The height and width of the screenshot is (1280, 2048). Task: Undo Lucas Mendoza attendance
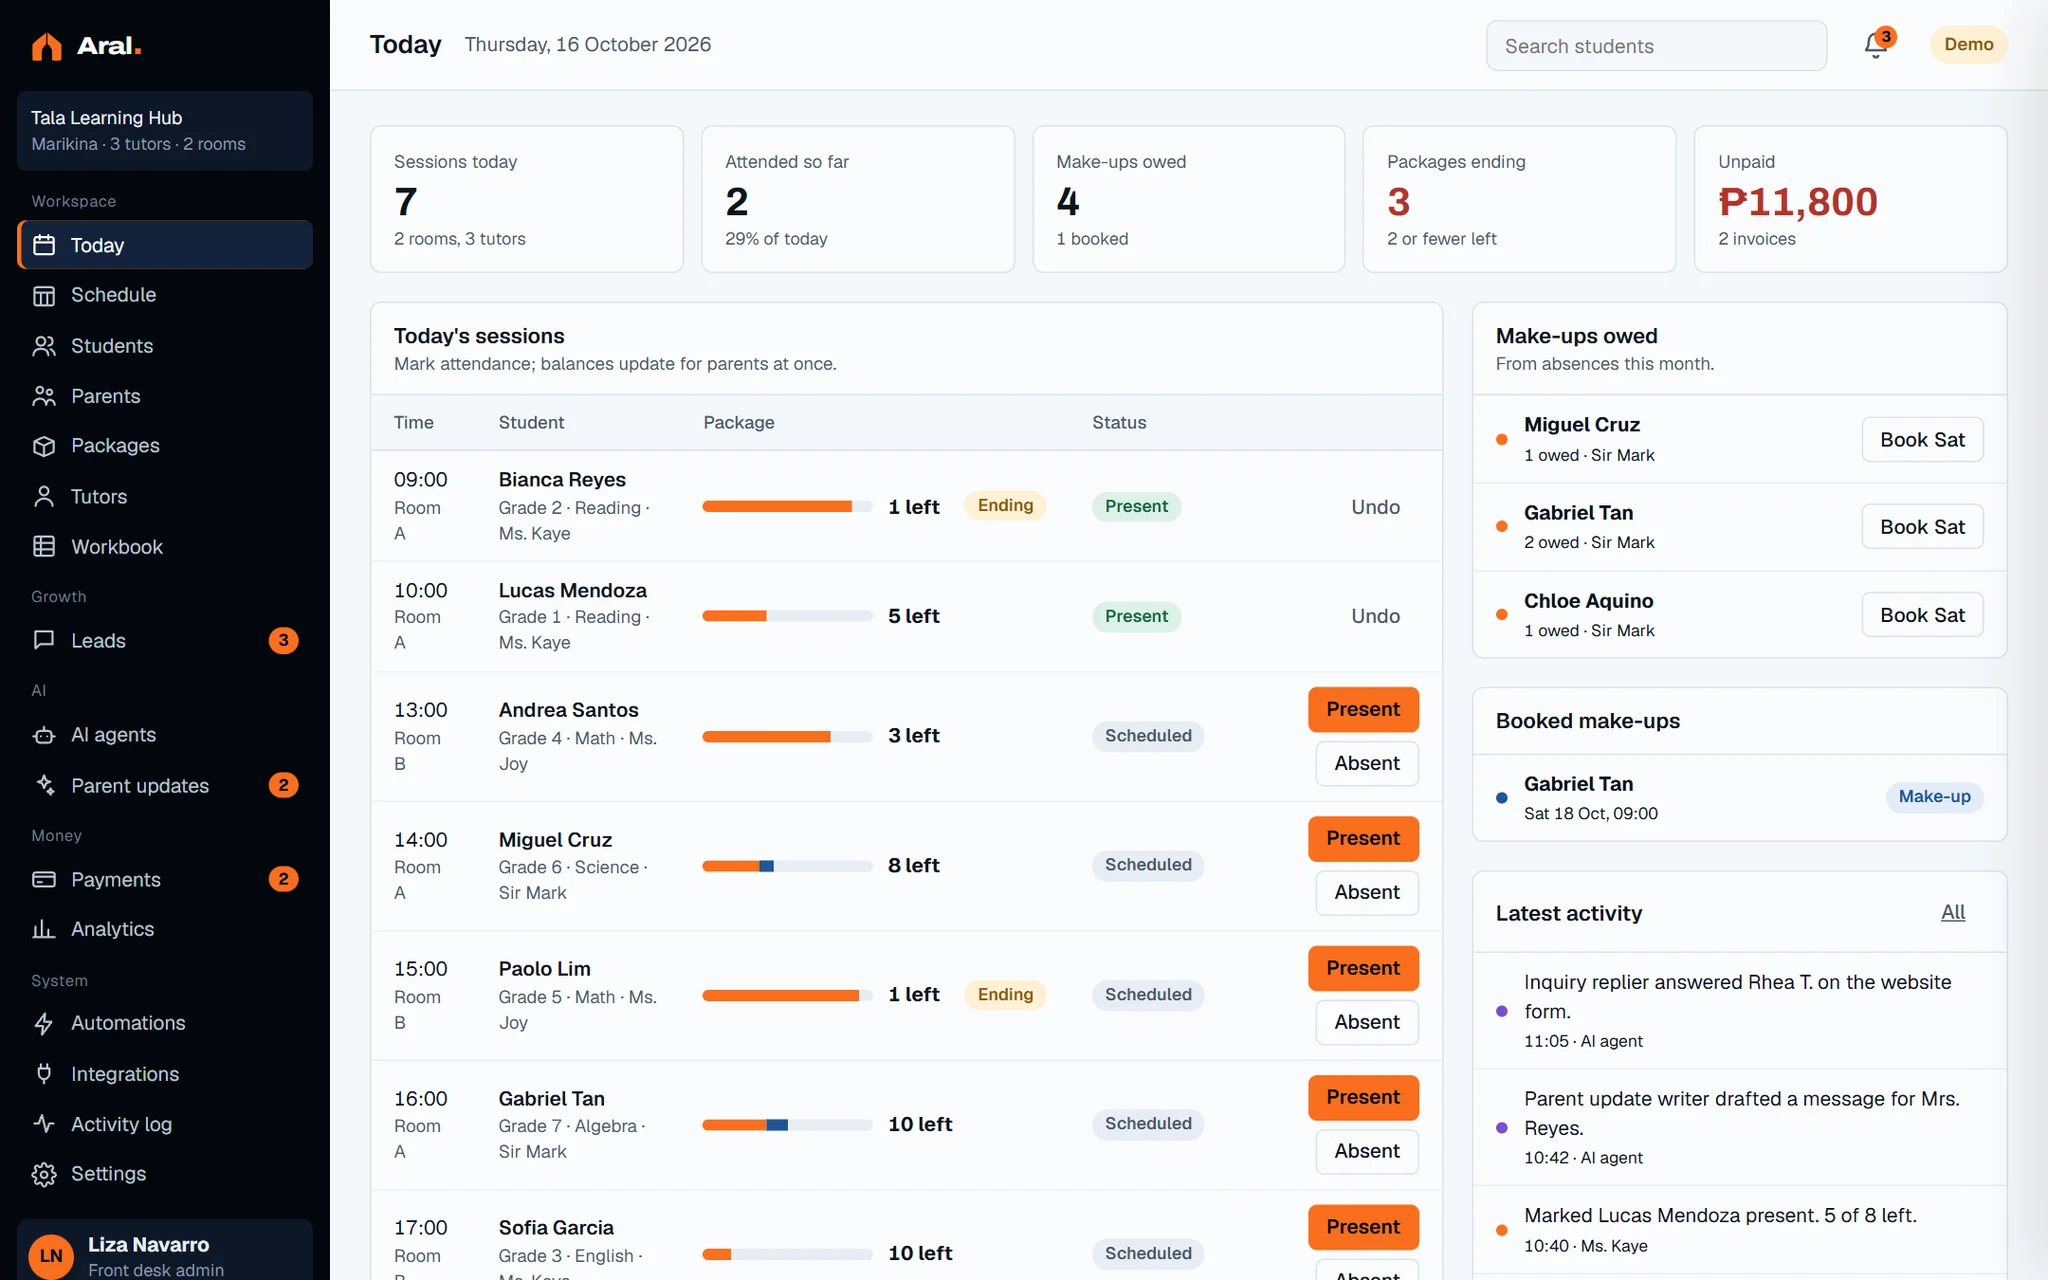(1375, 616)
